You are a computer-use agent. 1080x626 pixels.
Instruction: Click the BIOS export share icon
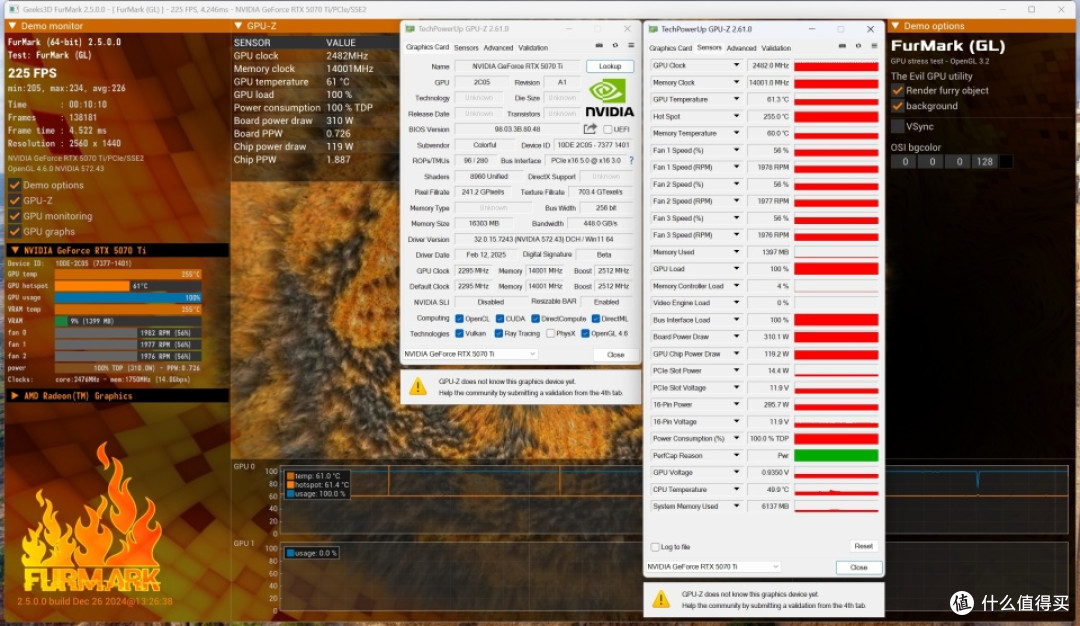[590, 129]
